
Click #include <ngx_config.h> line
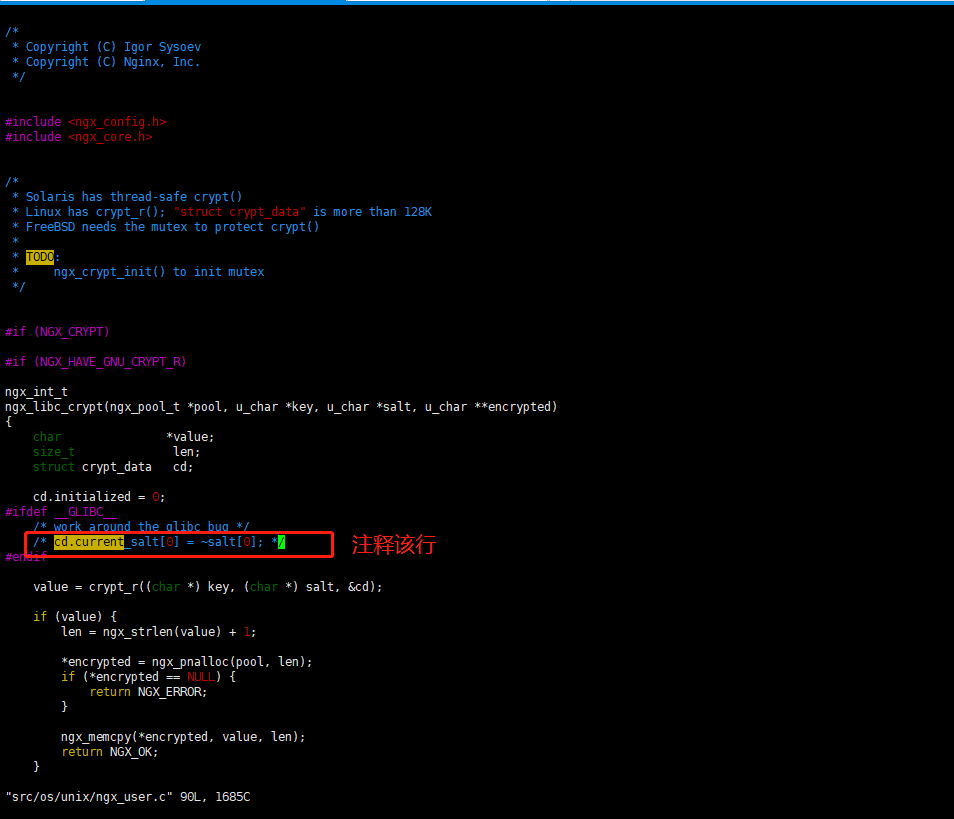click(x=85, y=122)
